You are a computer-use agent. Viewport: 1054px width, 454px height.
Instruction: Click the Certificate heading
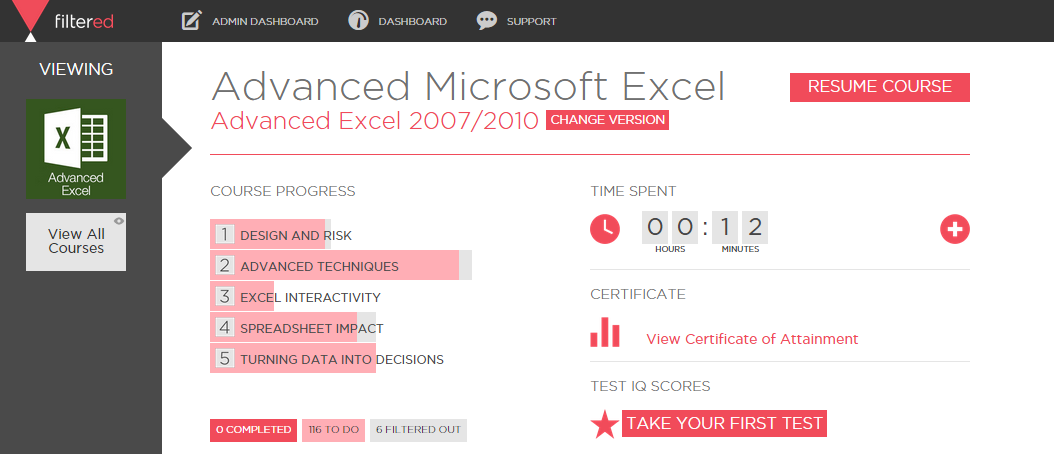click(x=638, y=294)
